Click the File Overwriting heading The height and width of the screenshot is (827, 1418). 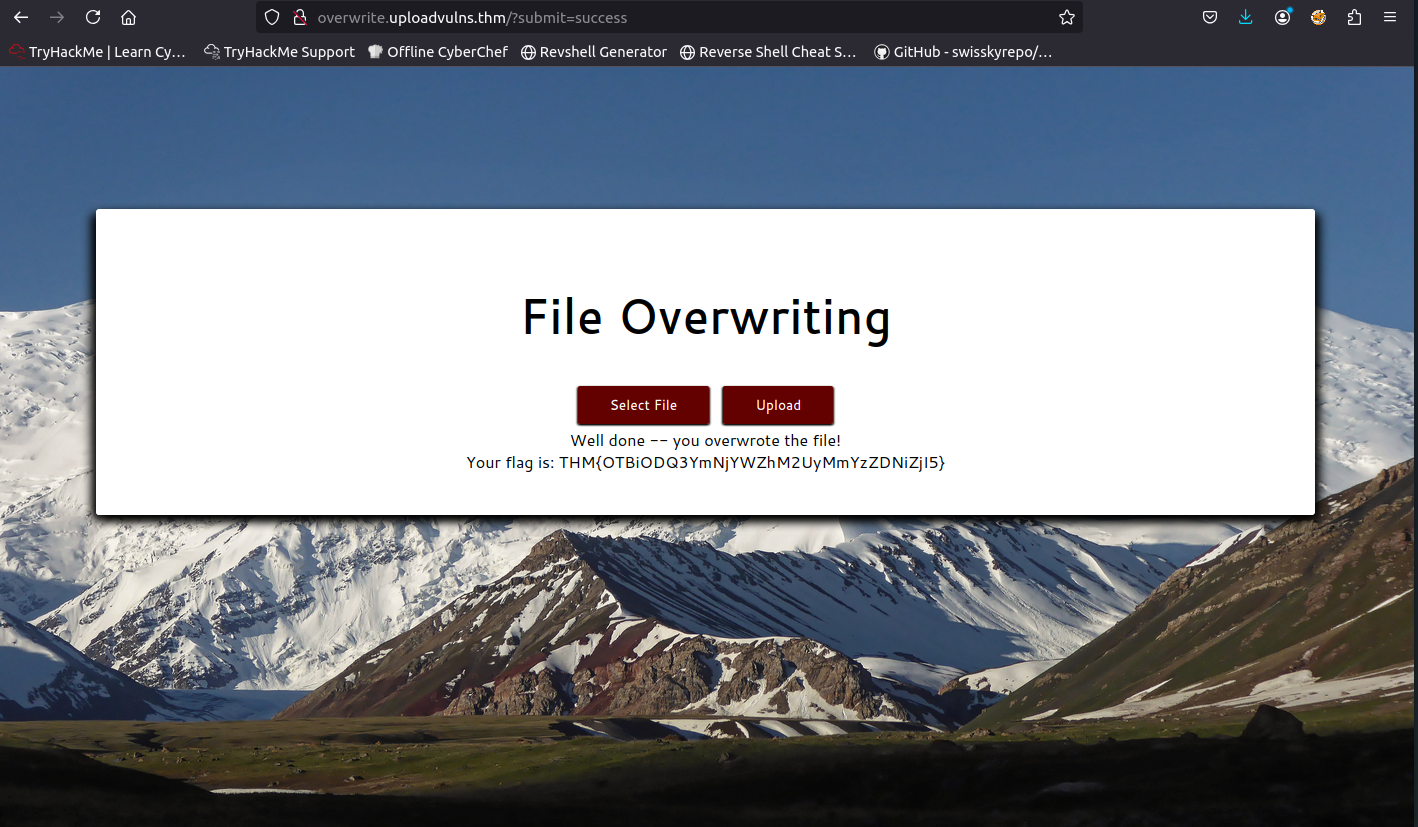(x=706, y=317)
